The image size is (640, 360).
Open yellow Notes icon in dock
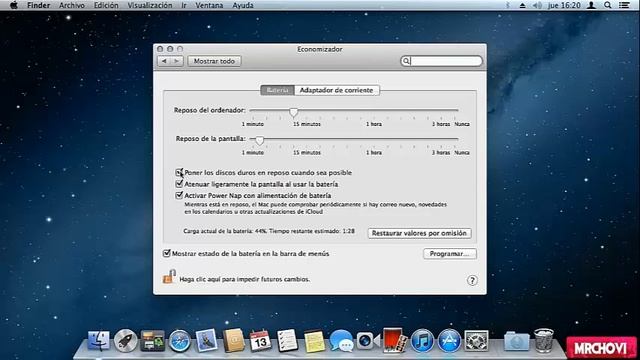coord(314,341)
